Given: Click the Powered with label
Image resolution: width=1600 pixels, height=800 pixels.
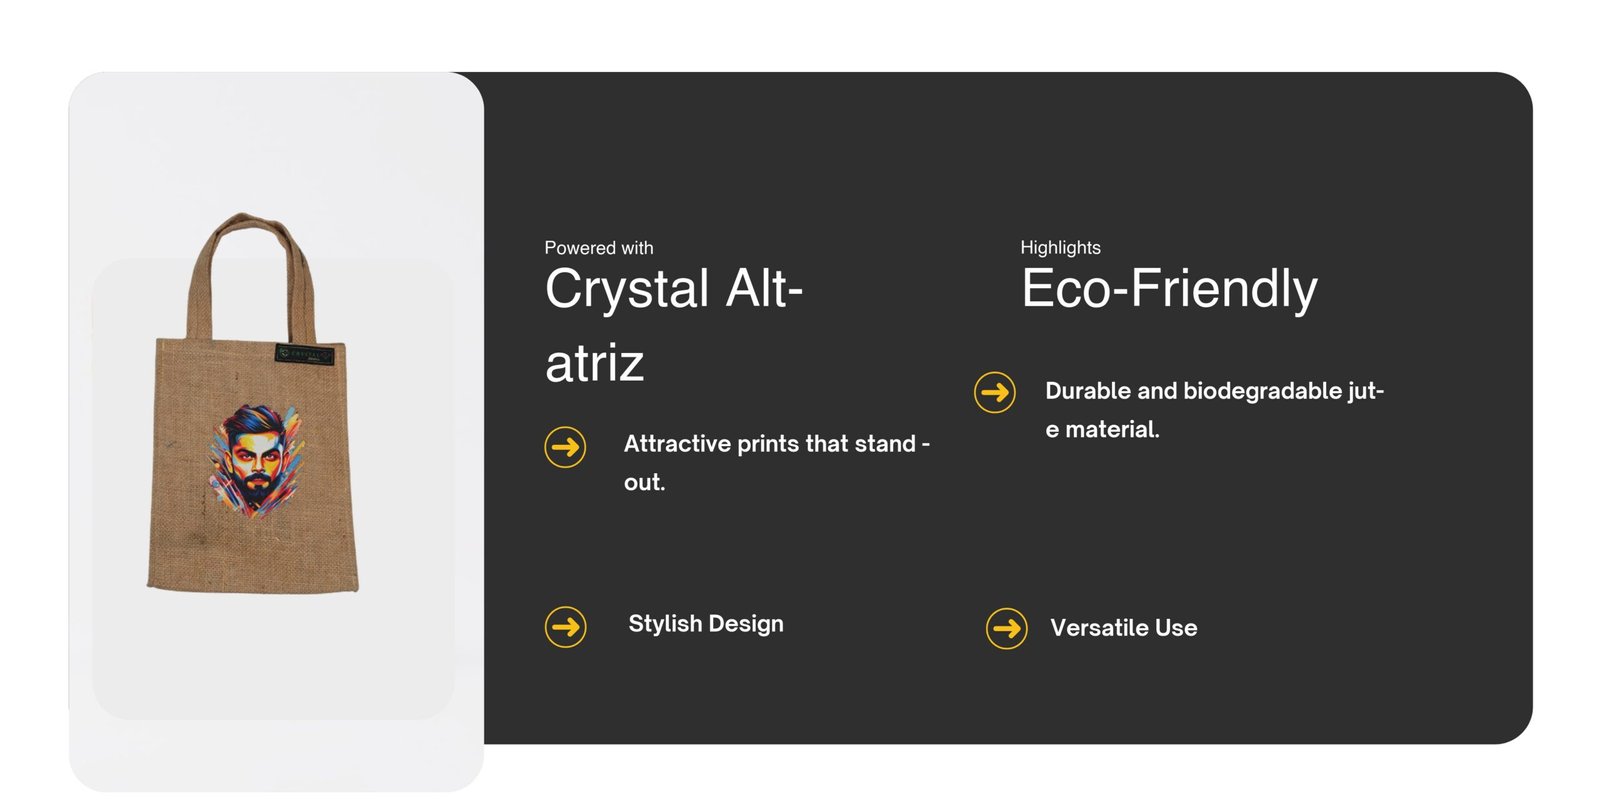Looking at the screenshot, I should [x=598, y=248].
